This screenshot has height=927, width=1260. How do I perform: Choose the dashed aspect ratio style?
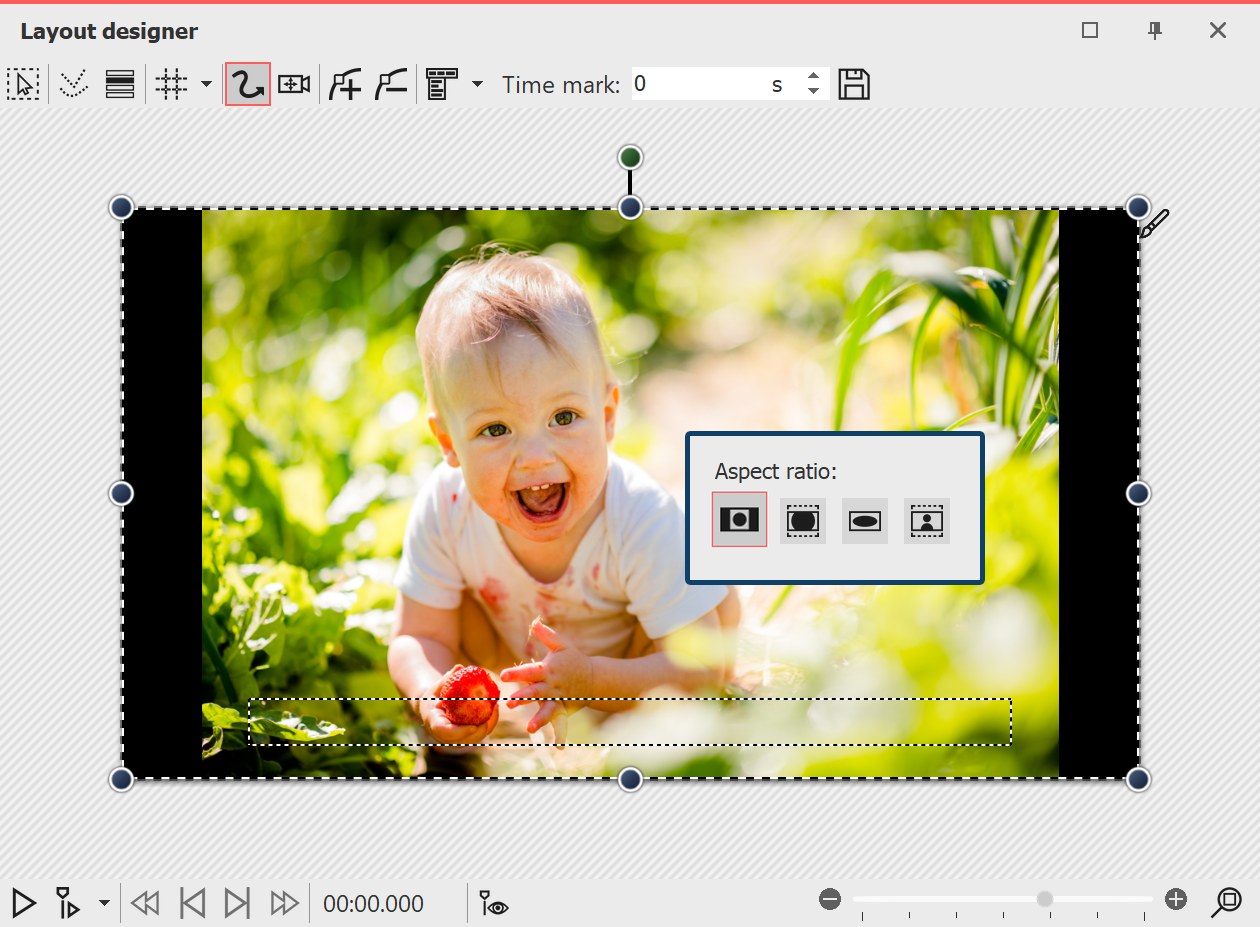coord(803,520)
